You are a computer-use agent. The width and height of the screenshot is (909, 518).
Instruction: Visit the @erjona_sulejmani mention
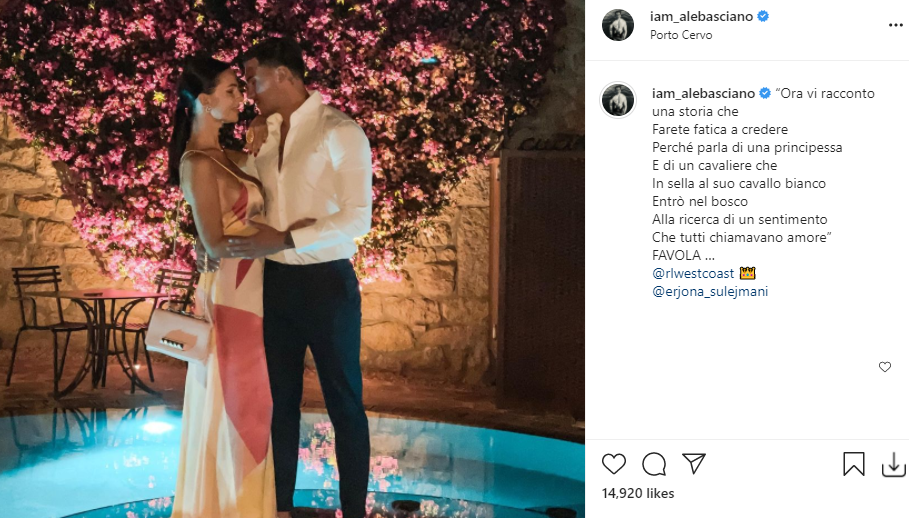(710, 291)
